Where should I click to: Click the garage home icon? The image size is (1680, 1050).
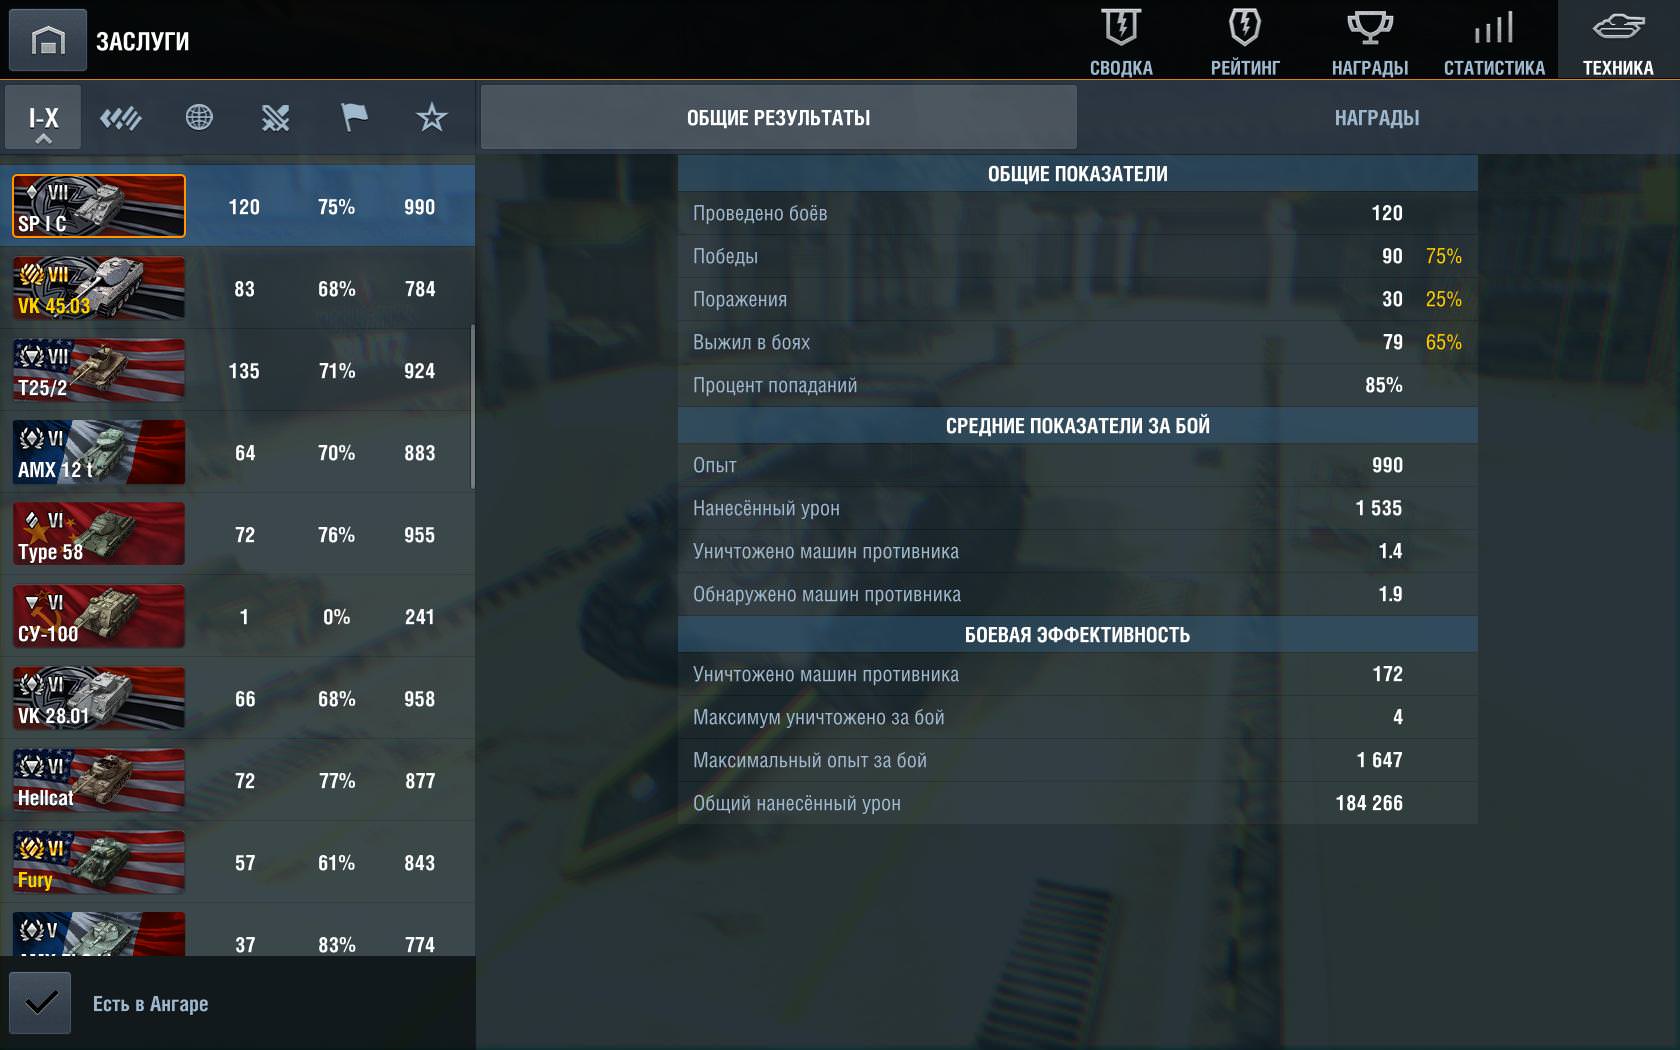tap(47, 41)
